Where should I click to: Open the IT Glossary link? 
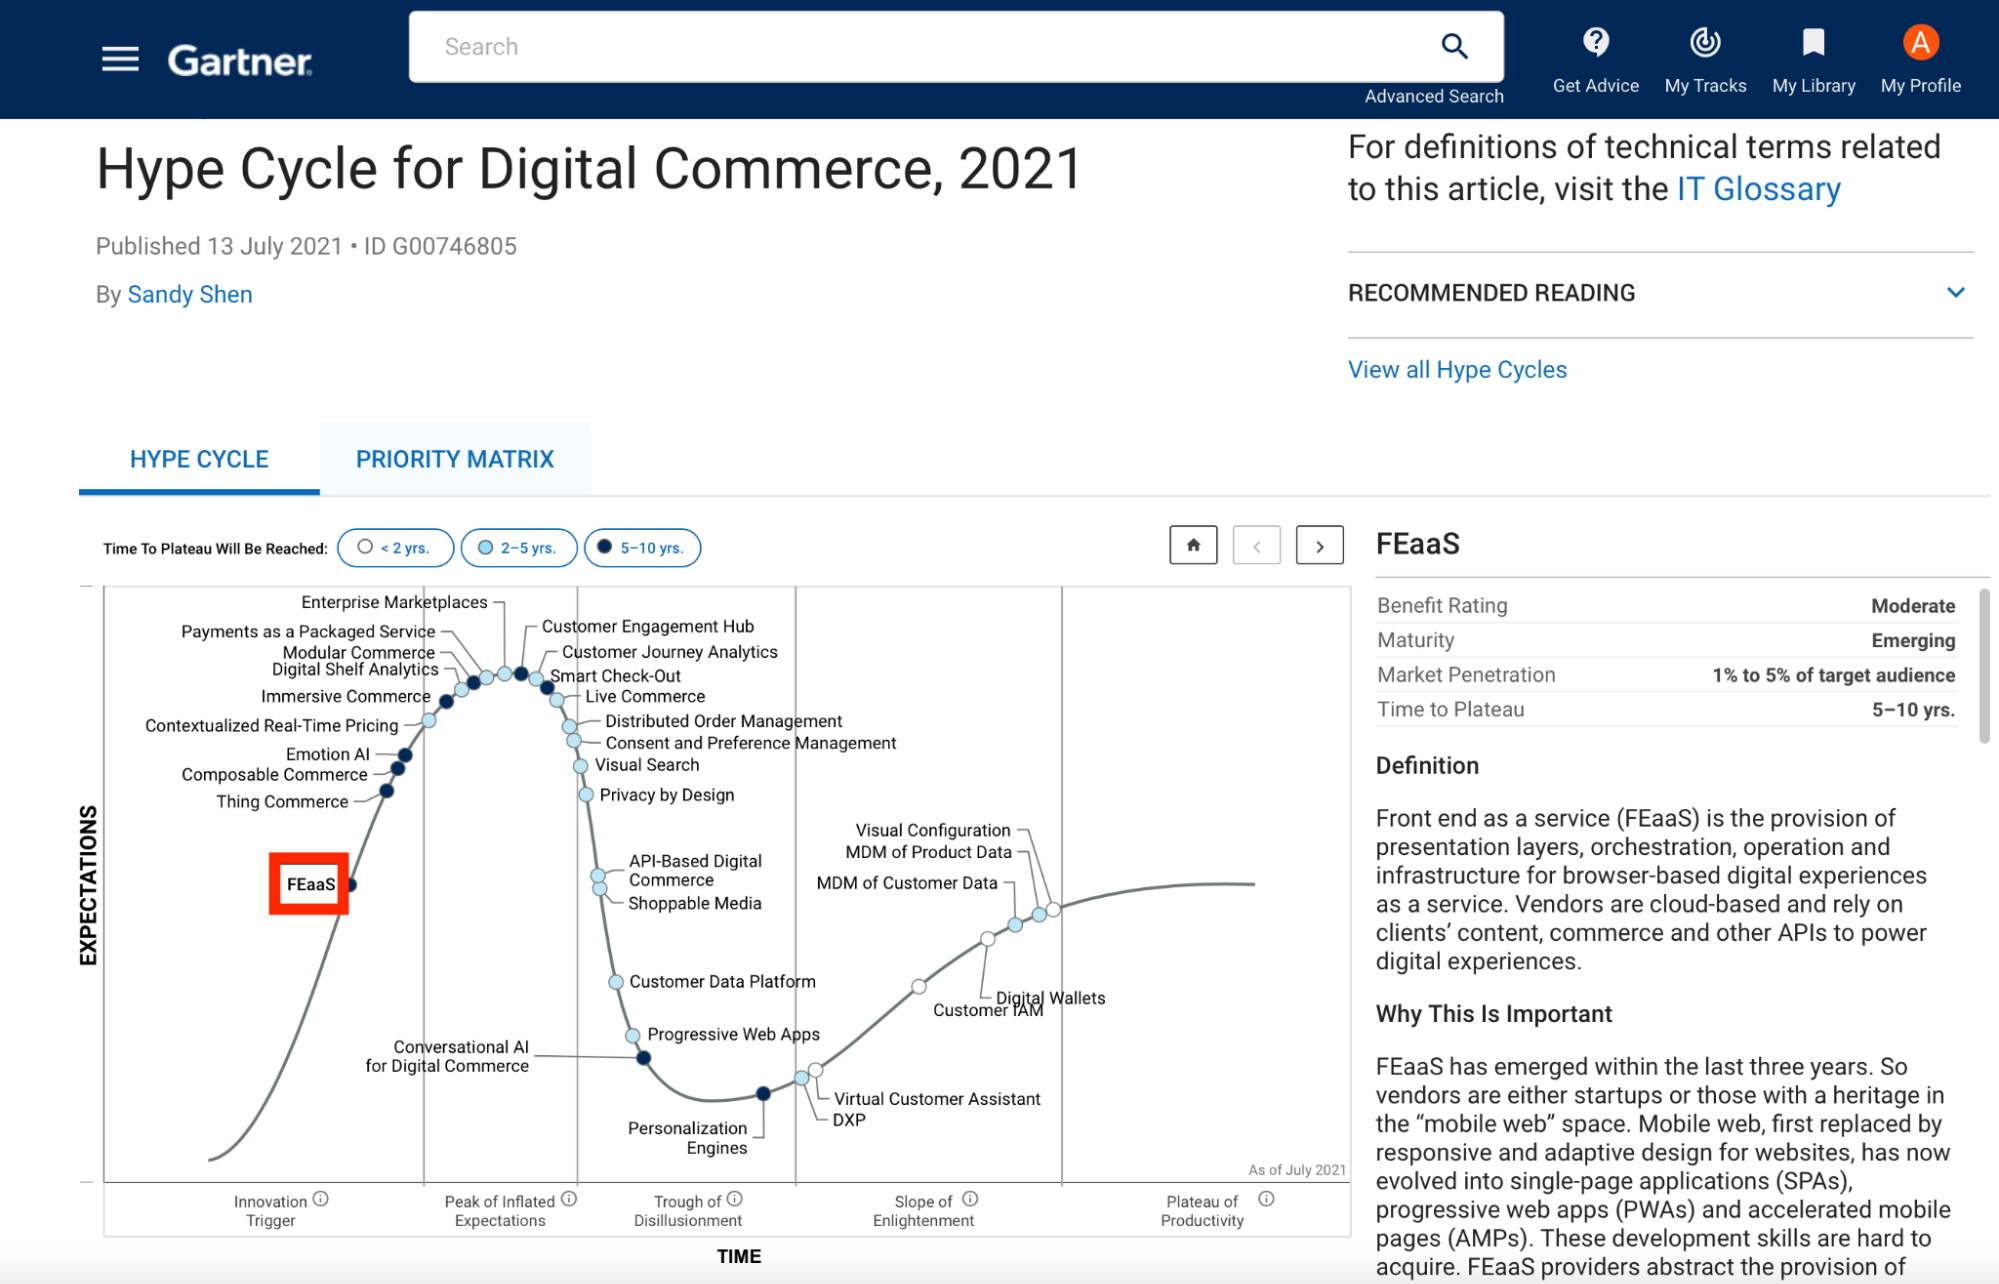1759,189
